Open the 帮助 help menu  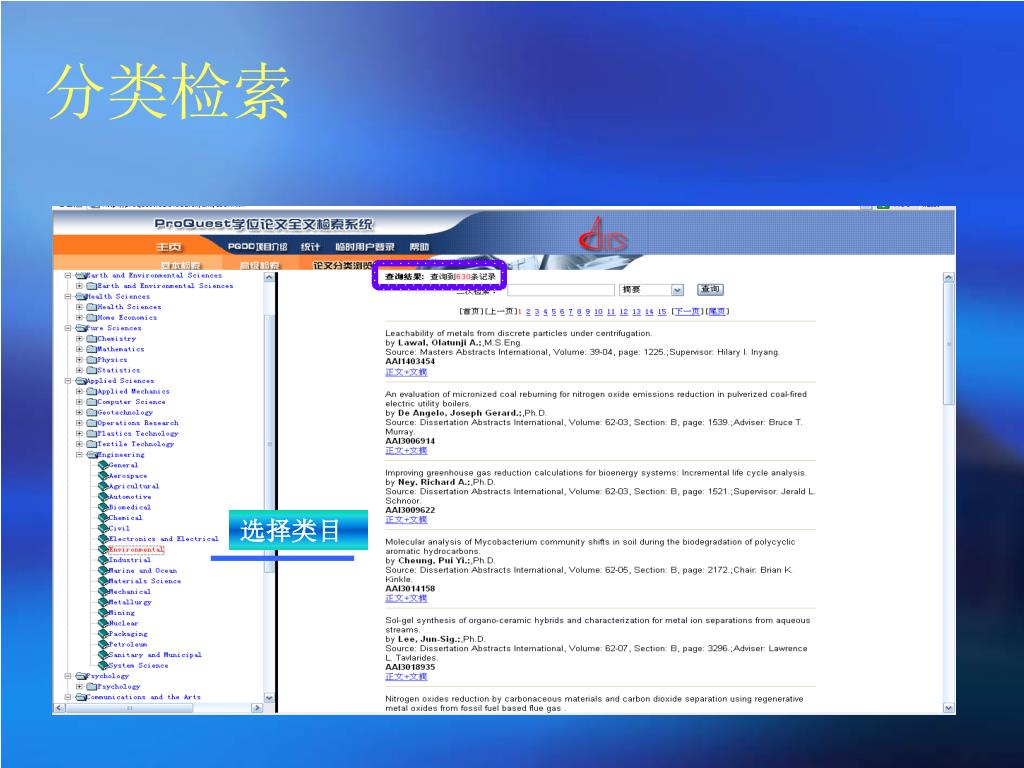(419, 247)
